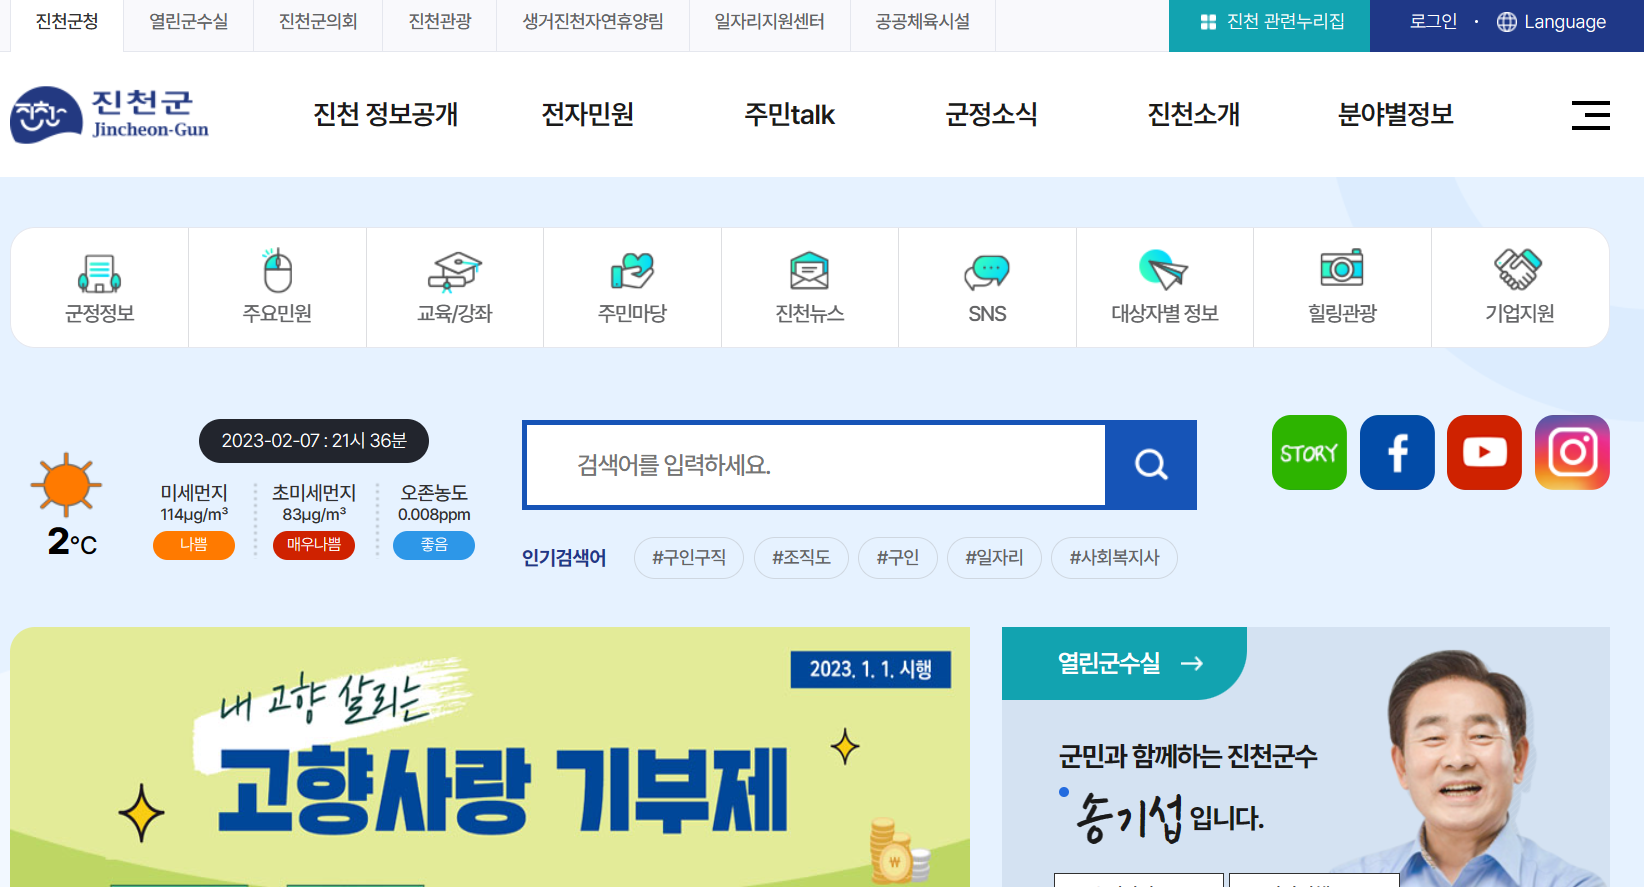Open the Language selector

pos(1551,22)
